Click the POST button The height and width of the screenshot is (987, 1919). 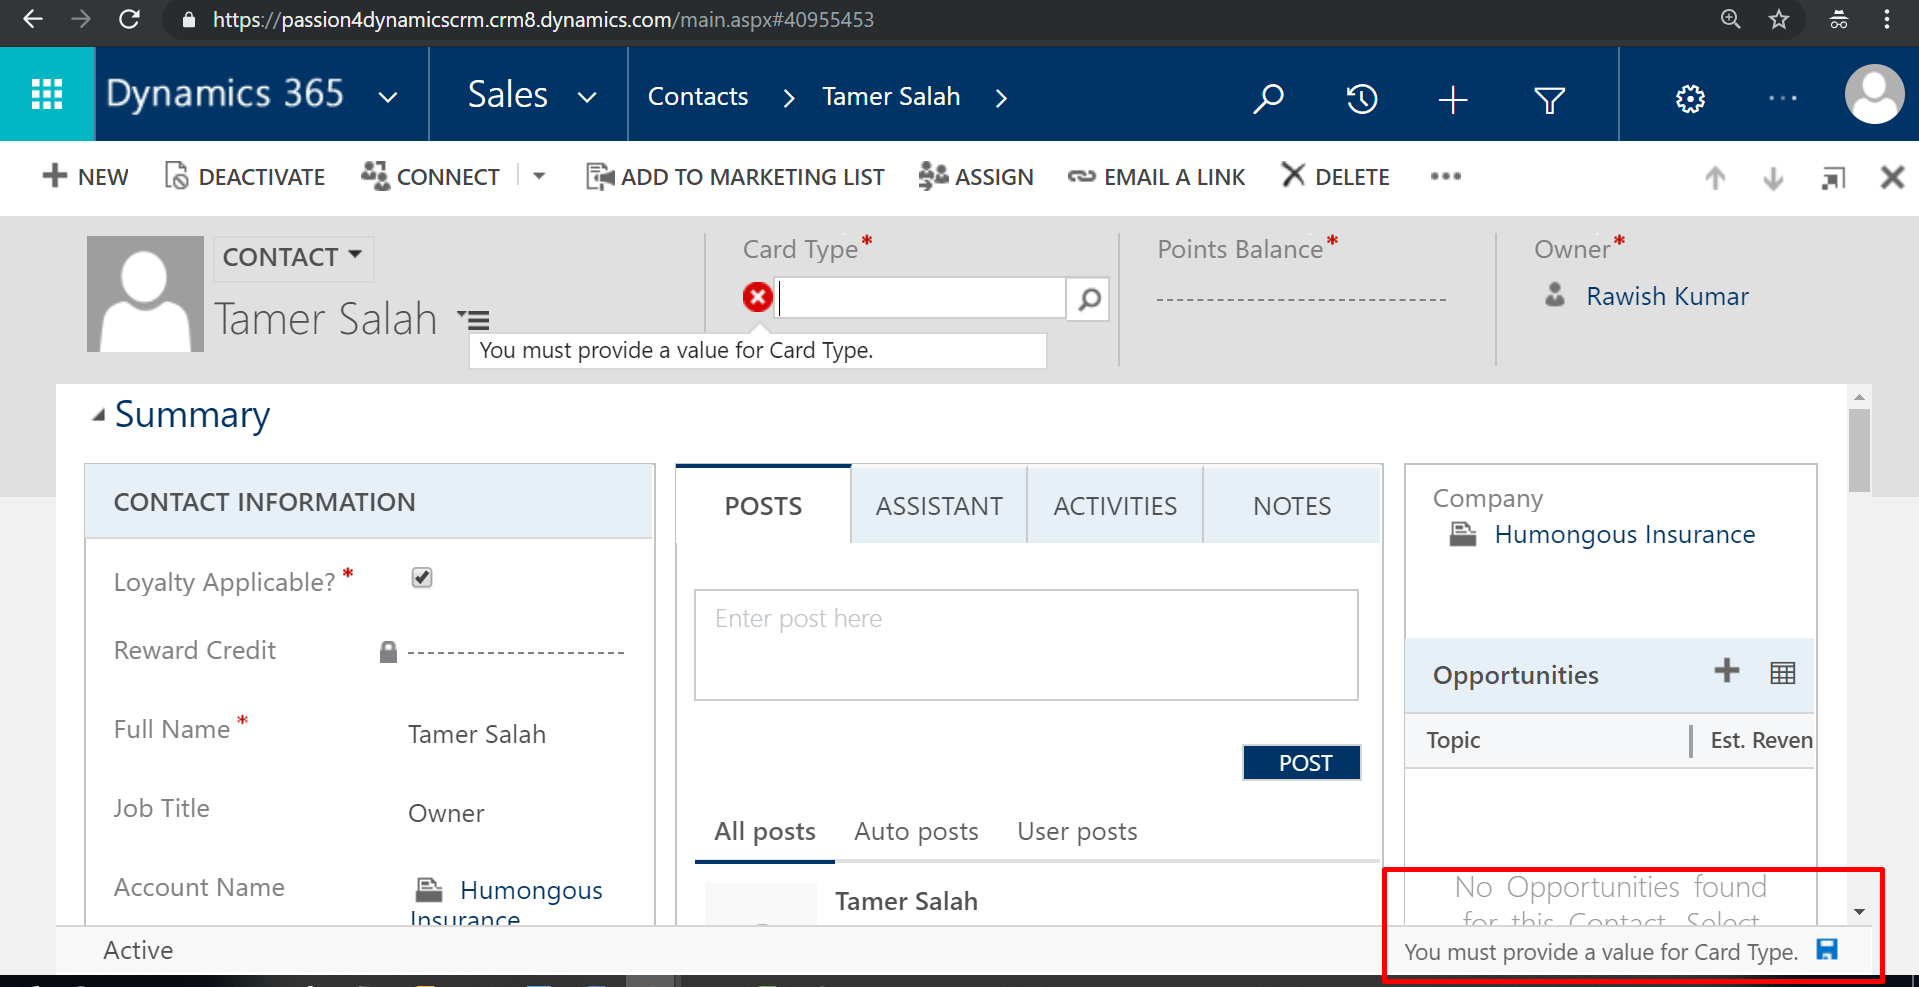click(x=1301, y=763)
